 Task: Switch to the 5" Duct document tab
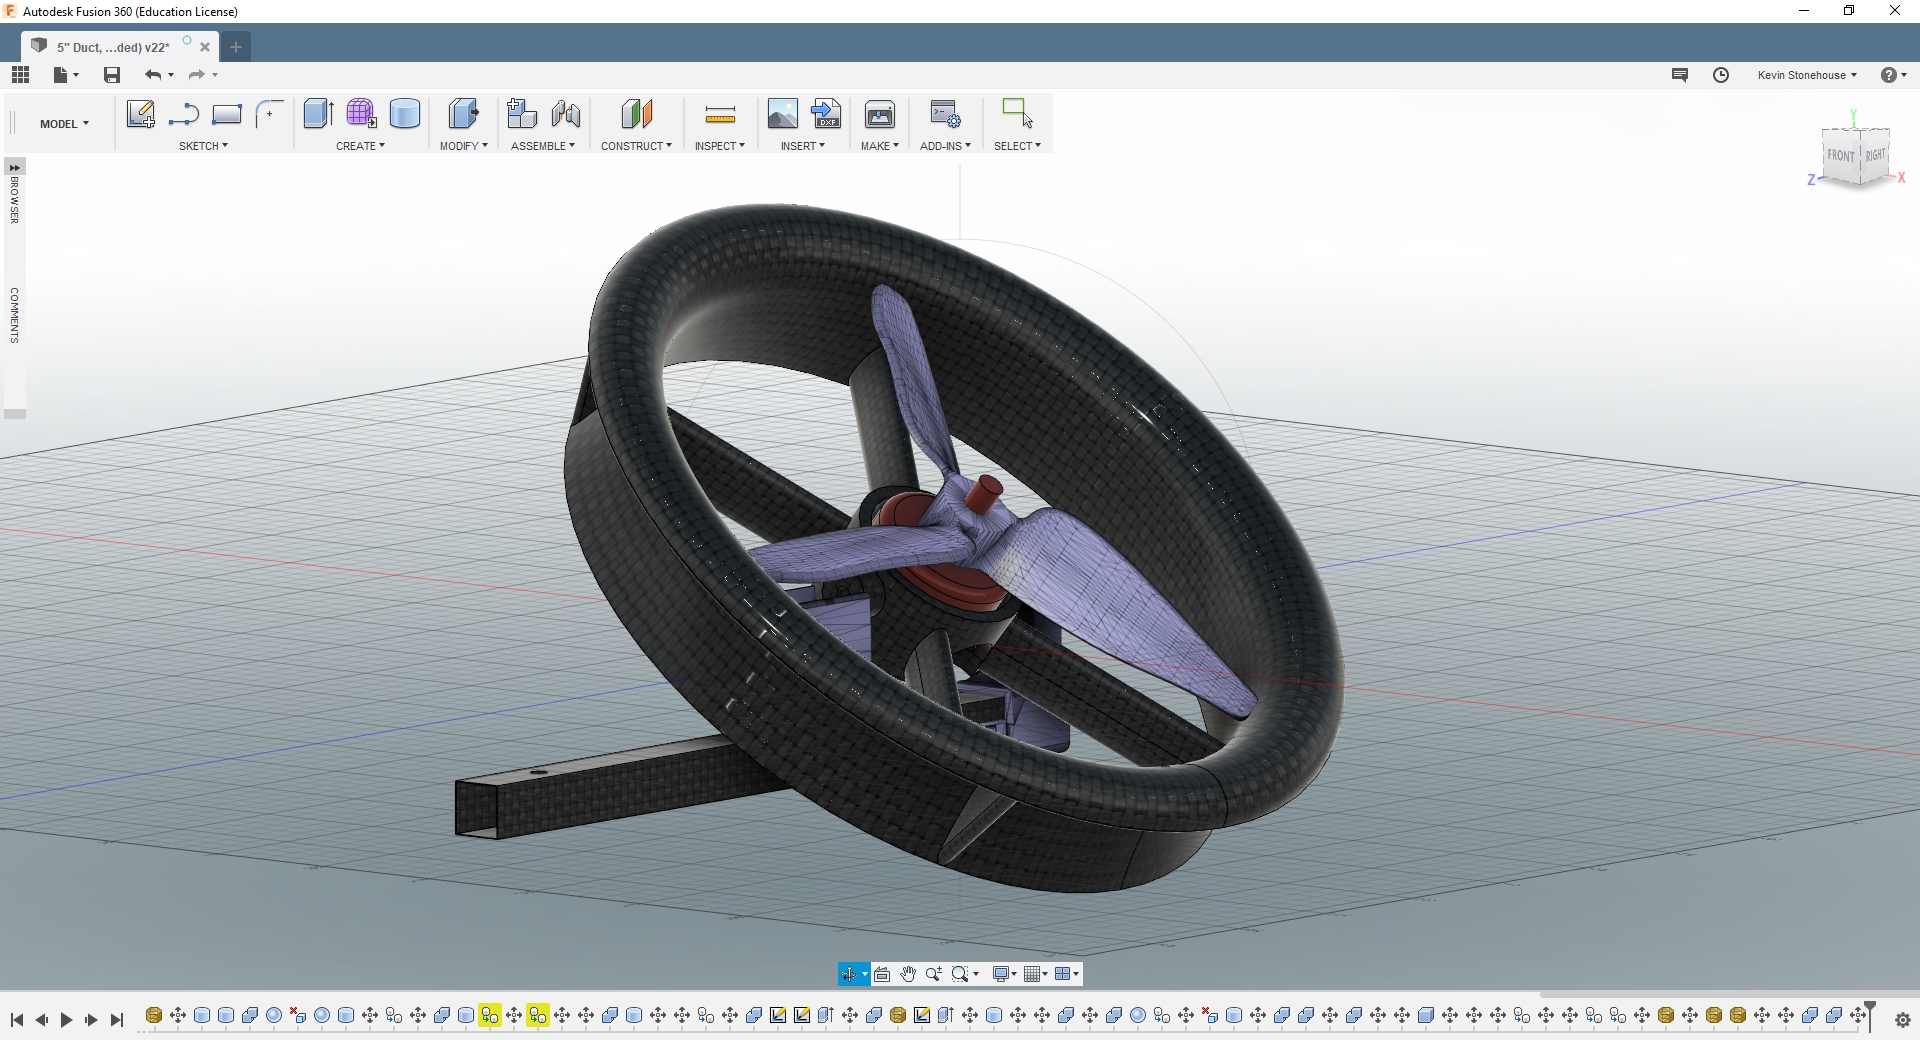tap(112, 47)
